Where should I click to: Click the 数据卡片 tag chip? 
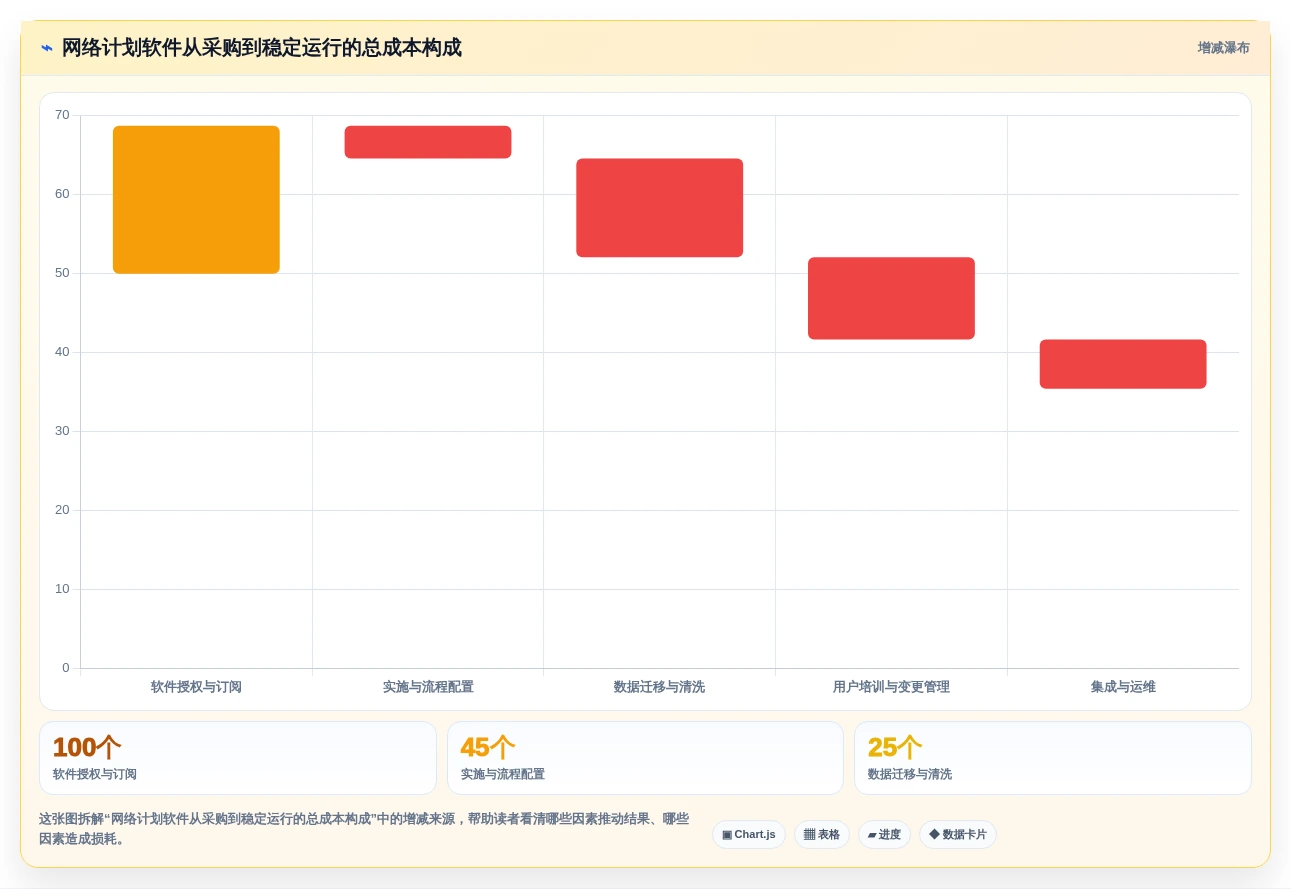958,835
